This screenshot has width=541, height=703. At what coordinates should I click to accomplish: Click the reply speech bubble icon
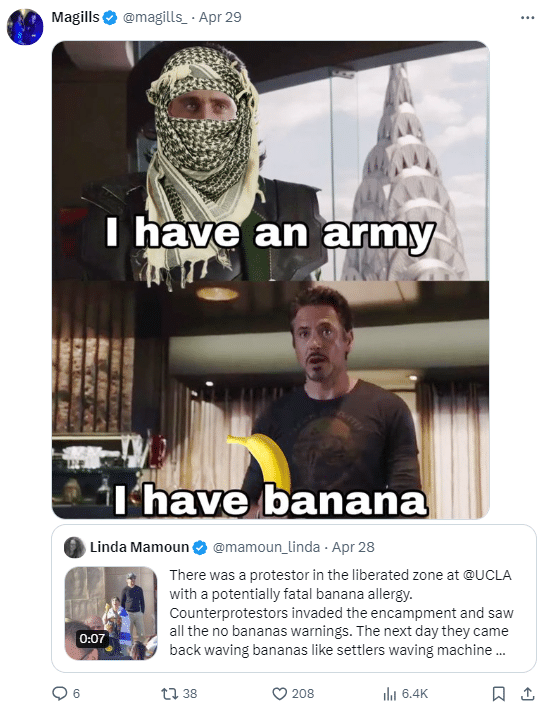[60, 693]
